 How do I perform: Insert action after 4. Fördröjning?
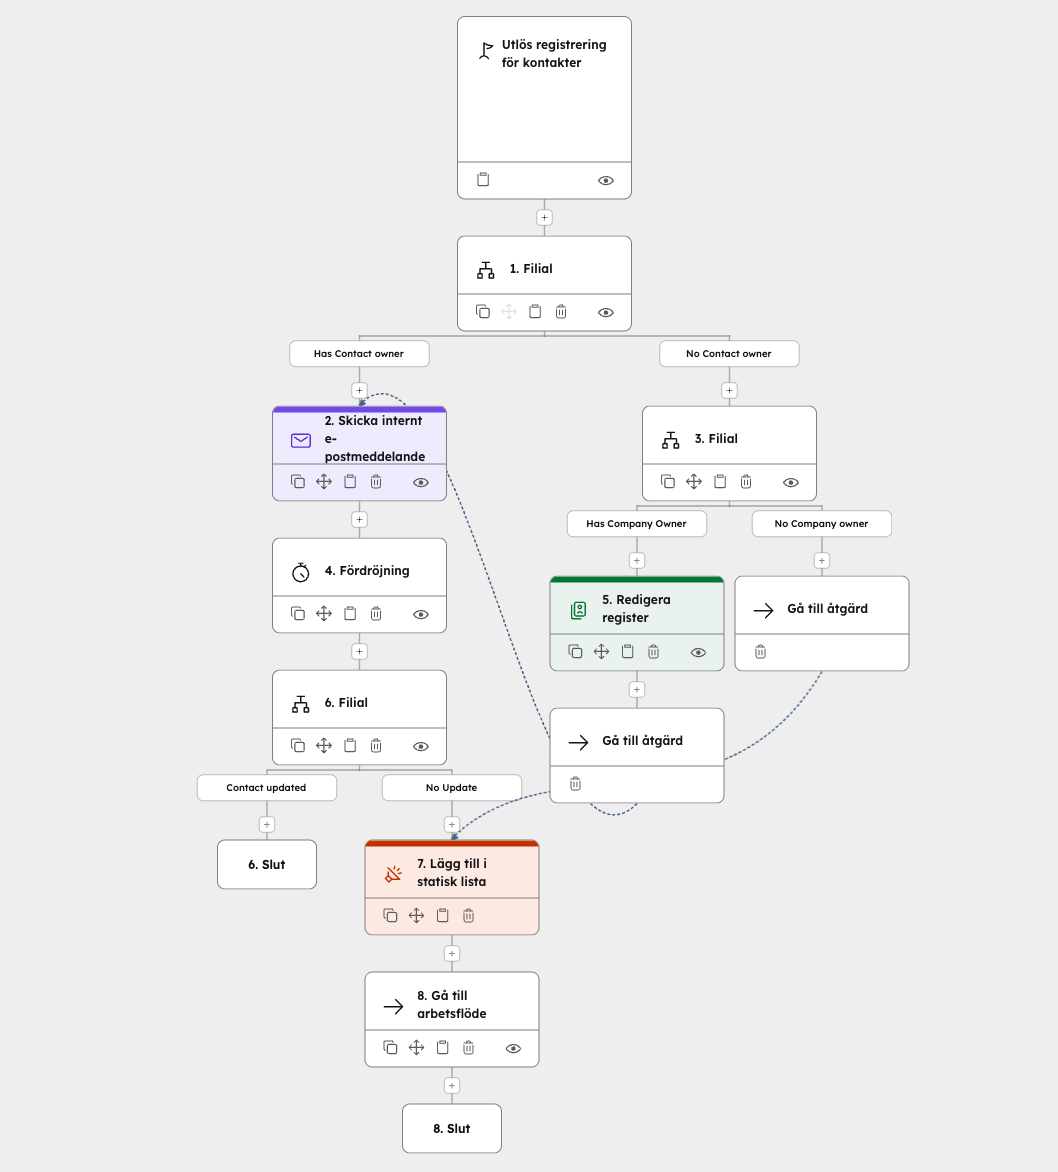pyautogui.click(x=360, y=651)
